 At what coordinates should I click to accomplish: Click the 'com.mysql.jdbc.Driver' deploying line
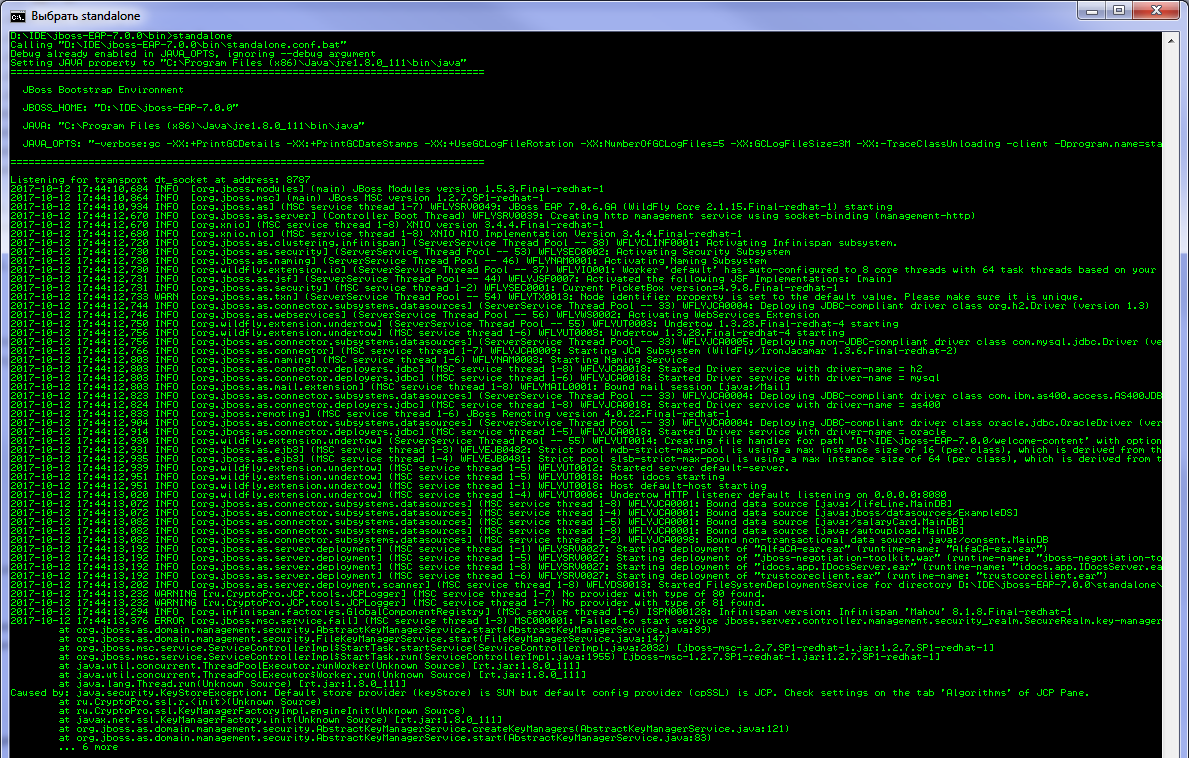coord(585,342)
